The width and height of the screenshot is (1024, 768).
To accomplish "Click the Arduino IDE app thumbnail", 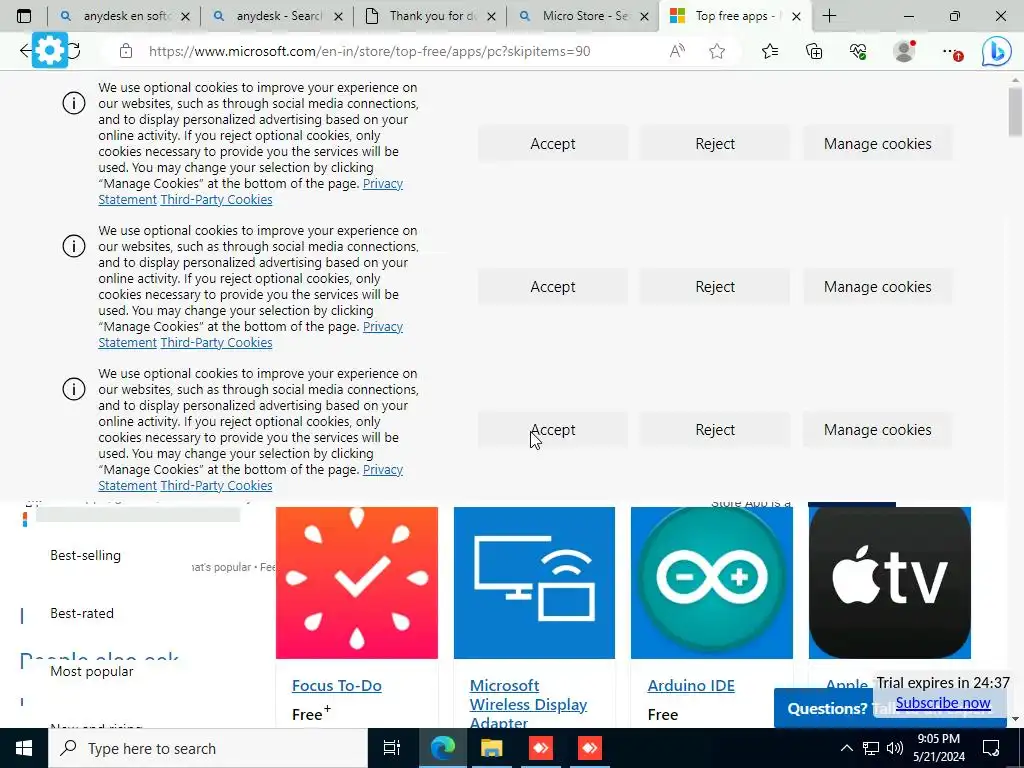I will pos(712,583).
